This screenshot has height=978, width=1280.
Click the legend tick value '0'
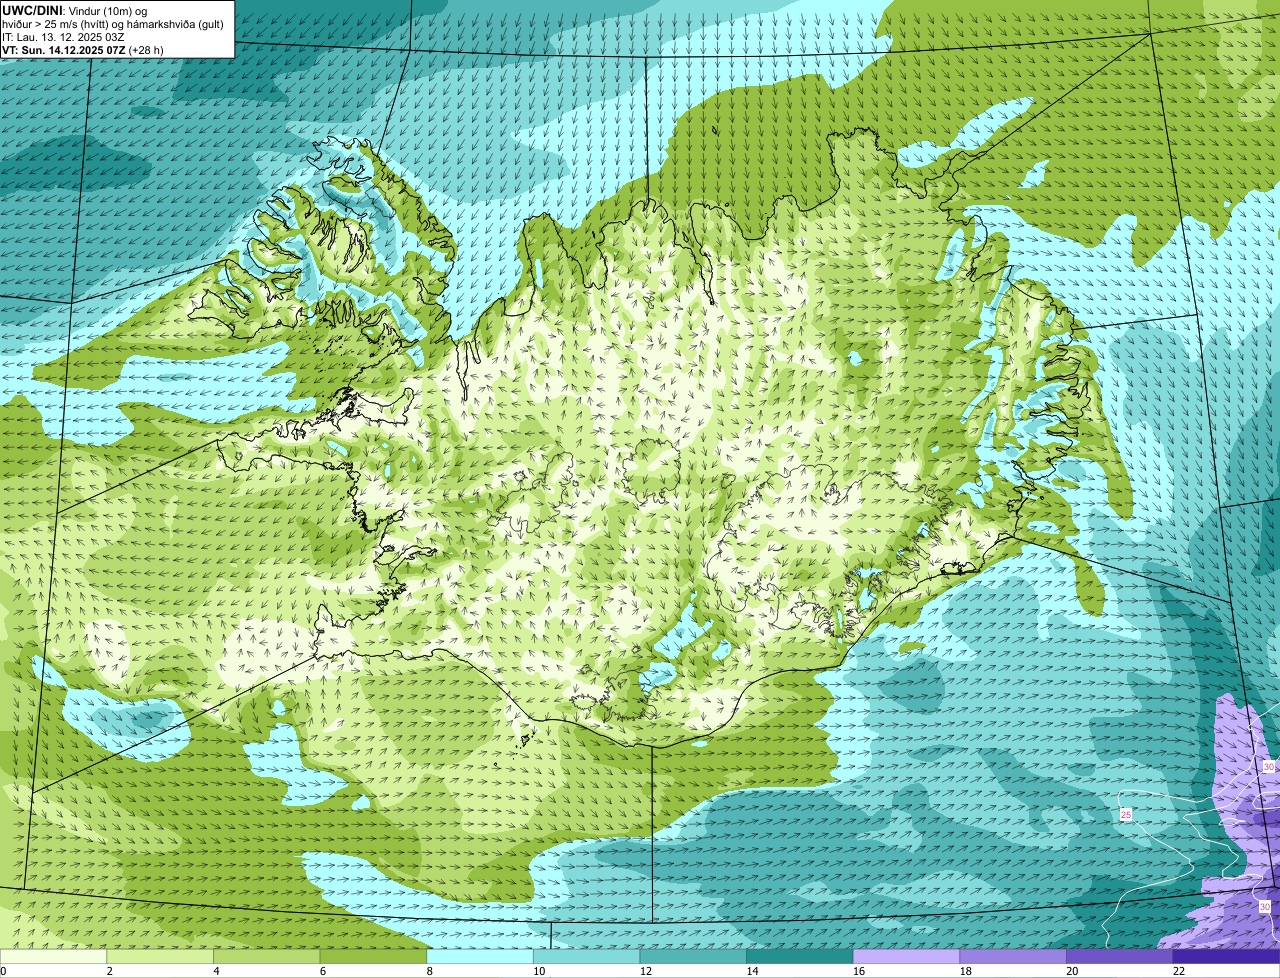tap(4, 971)
